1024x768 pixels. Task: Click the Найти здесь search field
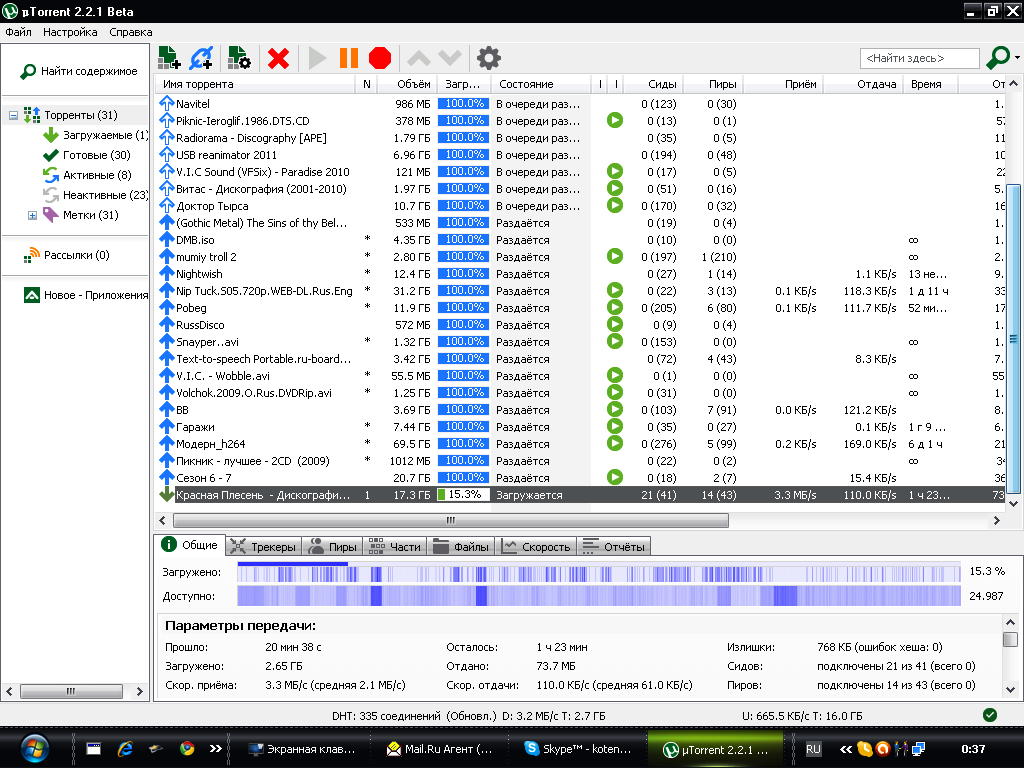(x=918, y=59)
